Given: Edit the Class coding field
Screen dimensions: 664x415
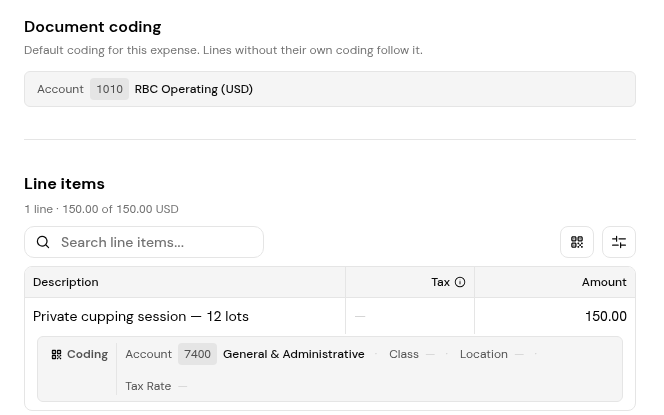Looking at the screenshot, I should (412, 354).
